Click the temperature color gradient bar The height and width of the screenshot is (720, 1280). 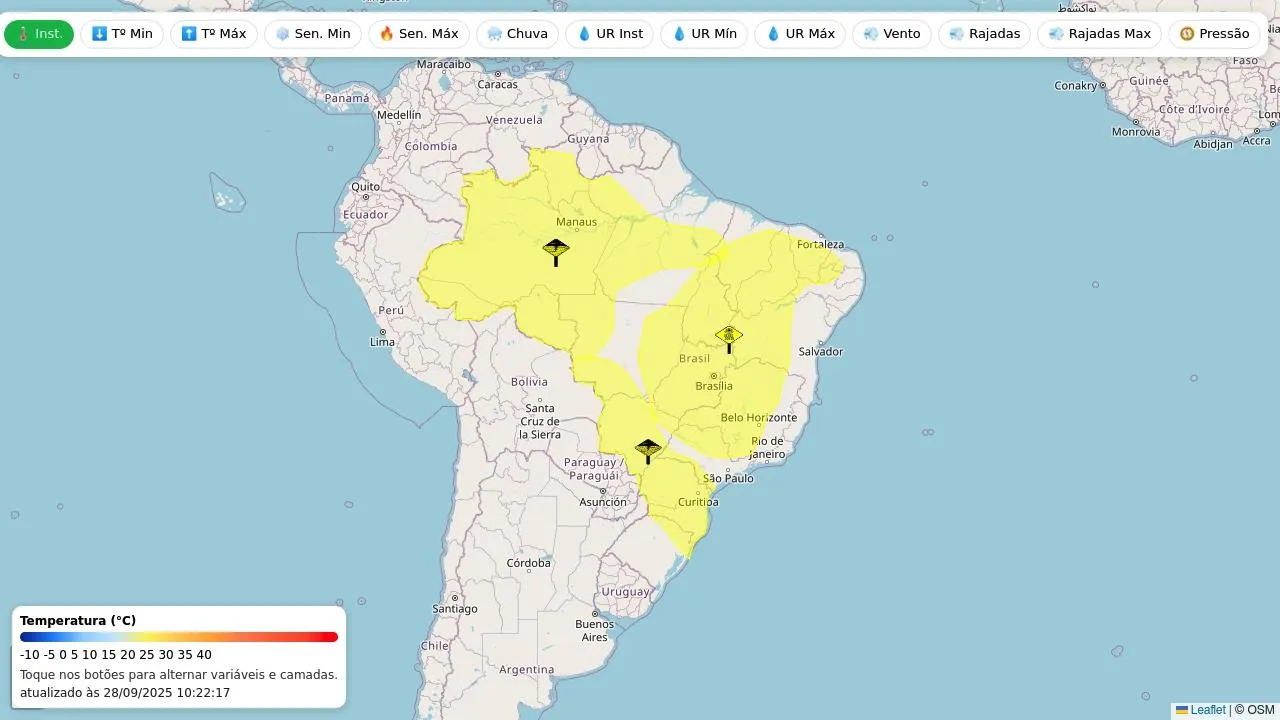point(179,637)
